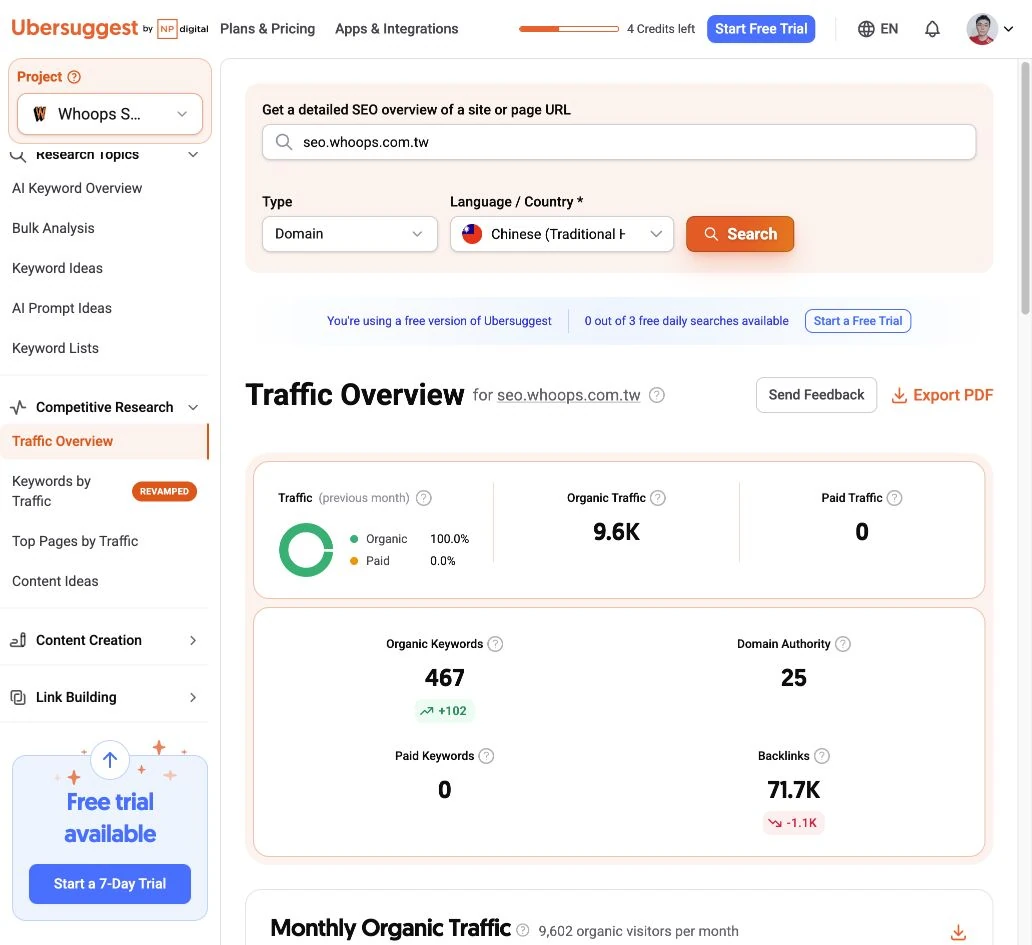Viewport: 1032px width, 945px height.
Task: Click the Competitive Research pulse icon
Action: point(18,407)
